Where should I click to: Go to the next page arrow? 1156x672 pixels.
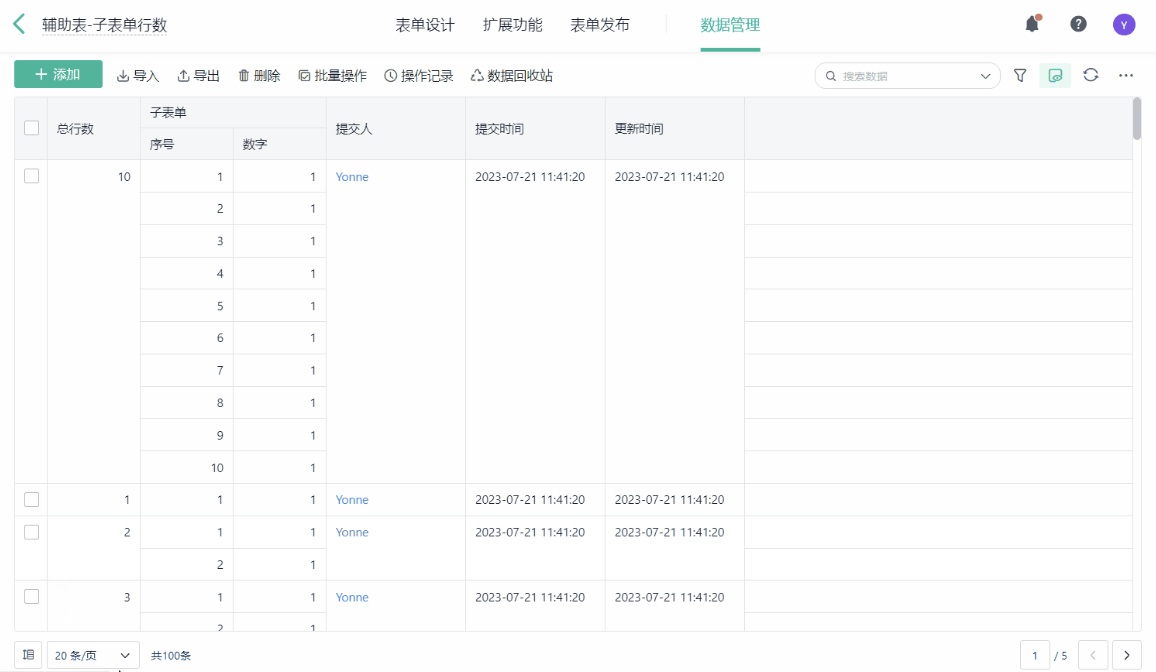click(1126, 655)
